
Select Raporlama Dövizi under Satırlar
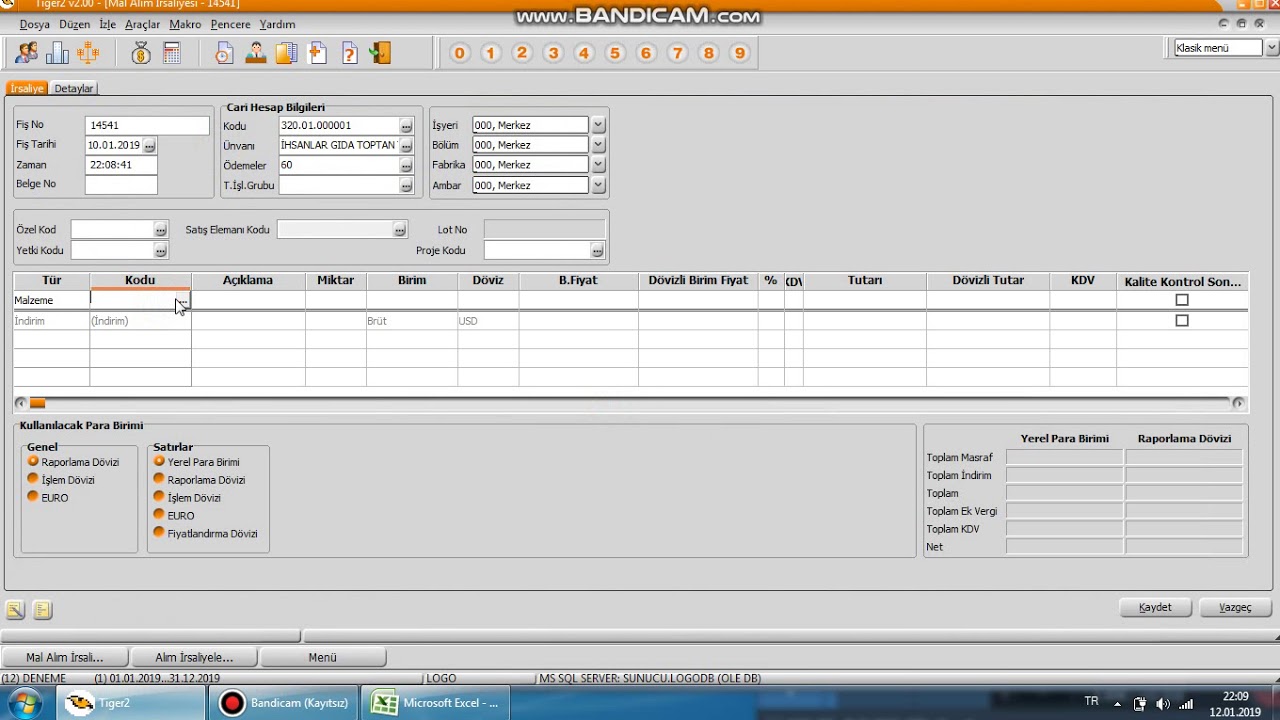pos(159,479)
